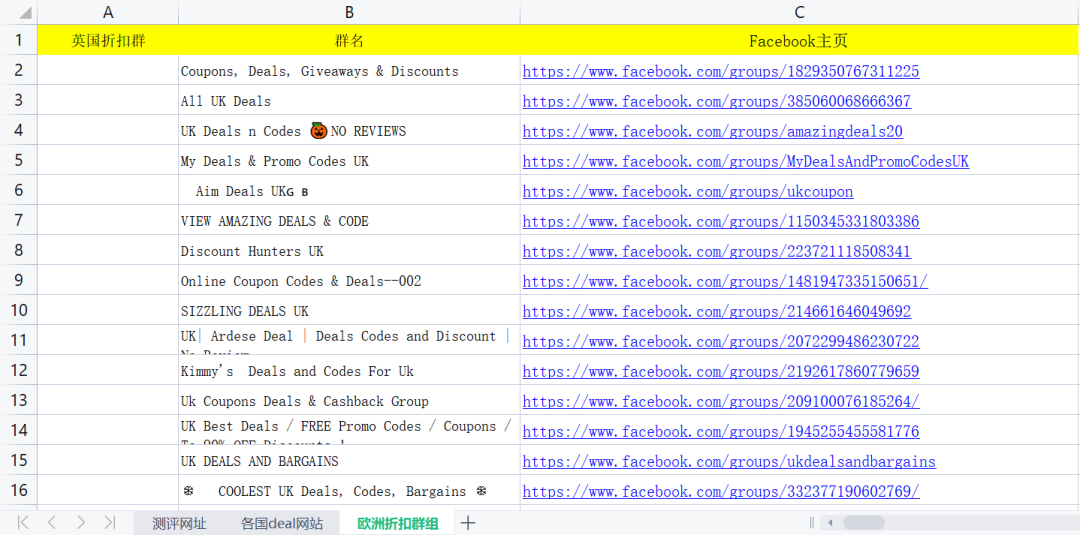Go to previous sheet arrow
1080x535 pixels.
pyautogui.click(x=52, y=523)
